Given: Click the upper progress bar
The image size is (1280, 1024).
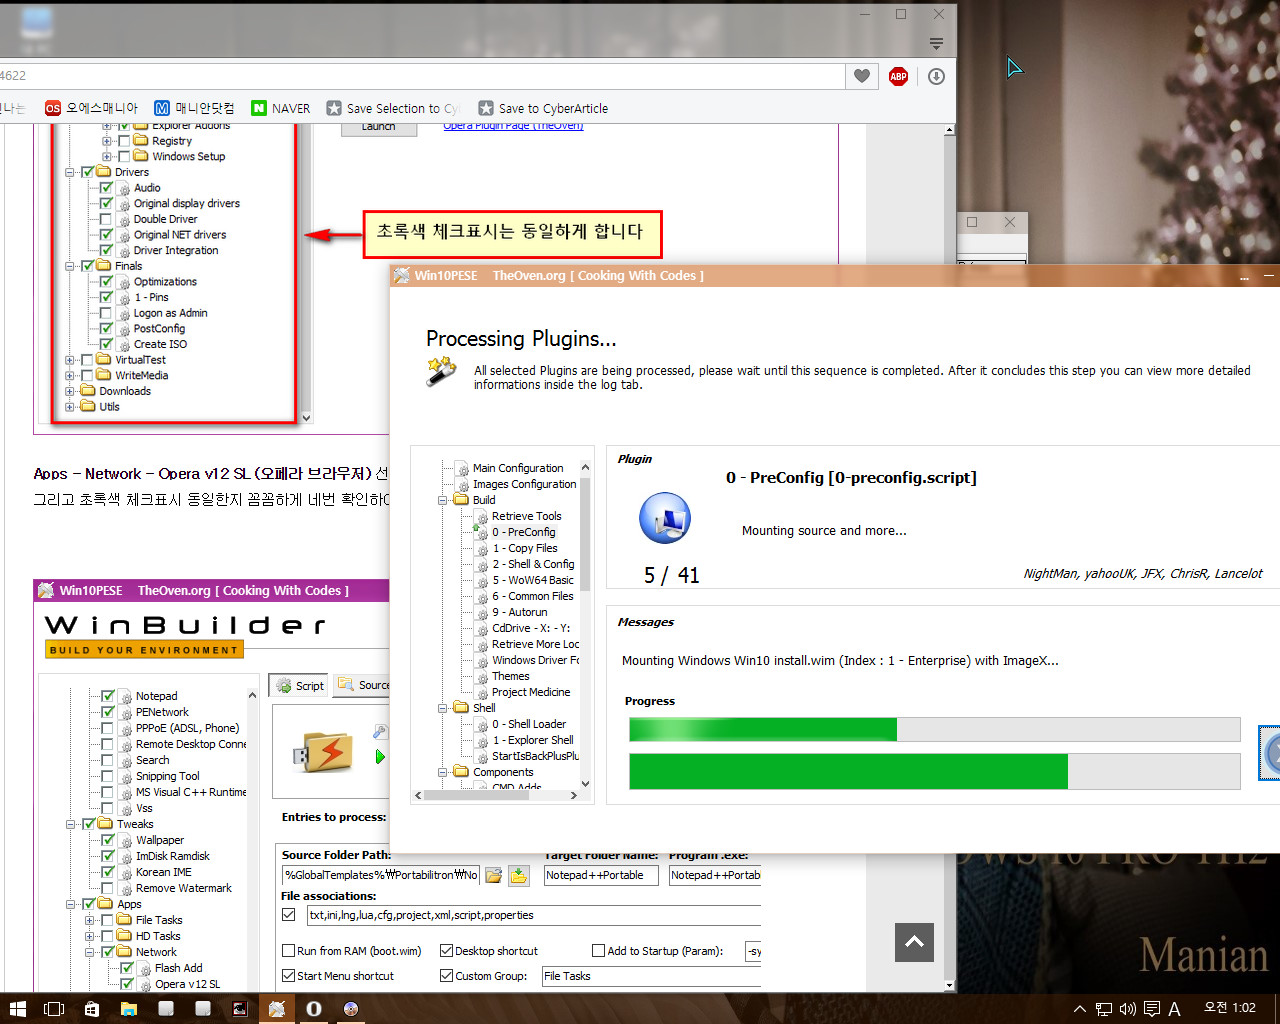Looking at the screenshot, I should click(934, 729).
